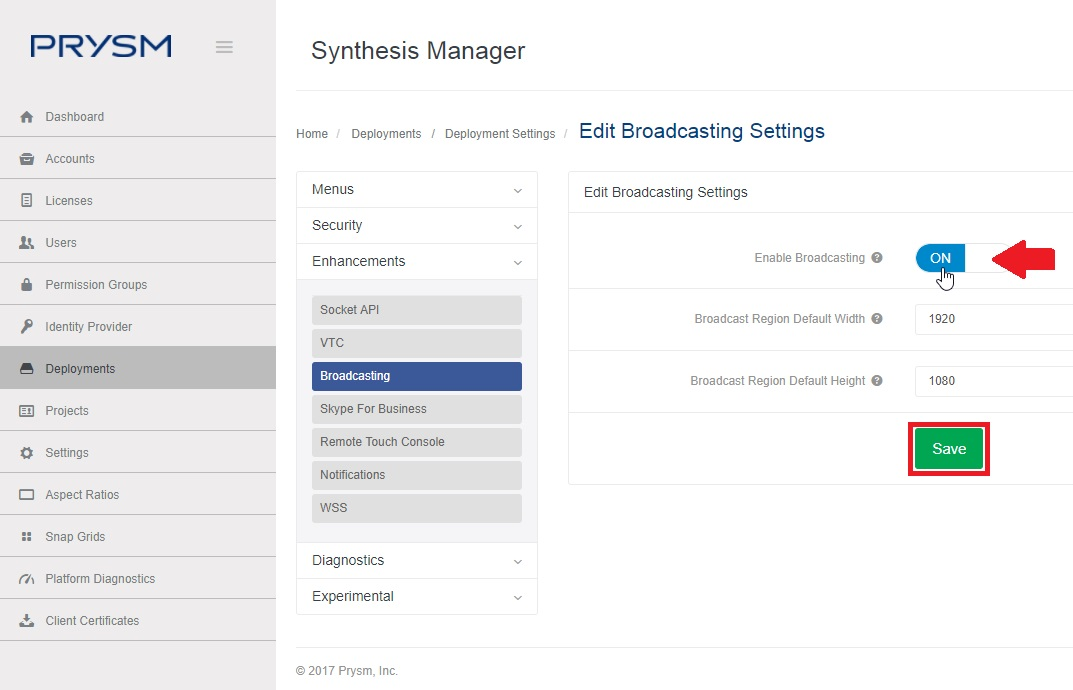The image size is (1073, 690).
Task: Click the Licenses document icon
Action: (x=27, y=201)
